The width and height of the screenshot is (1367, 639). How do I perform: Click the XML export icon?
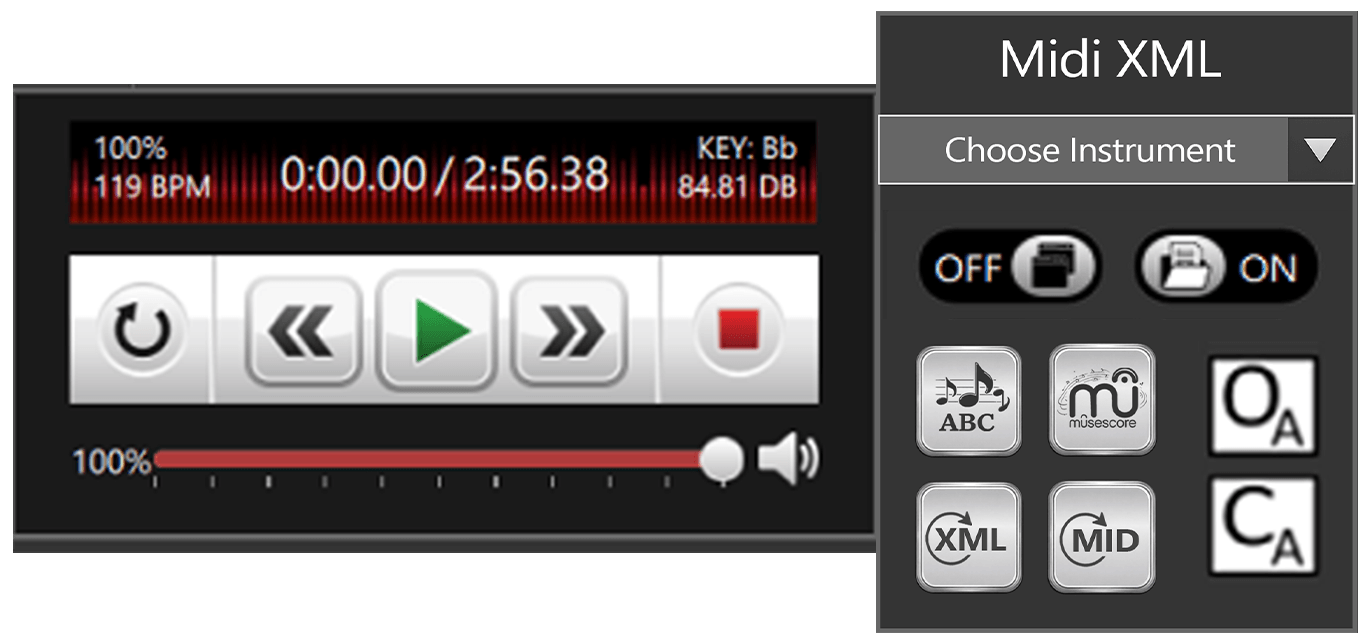(968, 538)
